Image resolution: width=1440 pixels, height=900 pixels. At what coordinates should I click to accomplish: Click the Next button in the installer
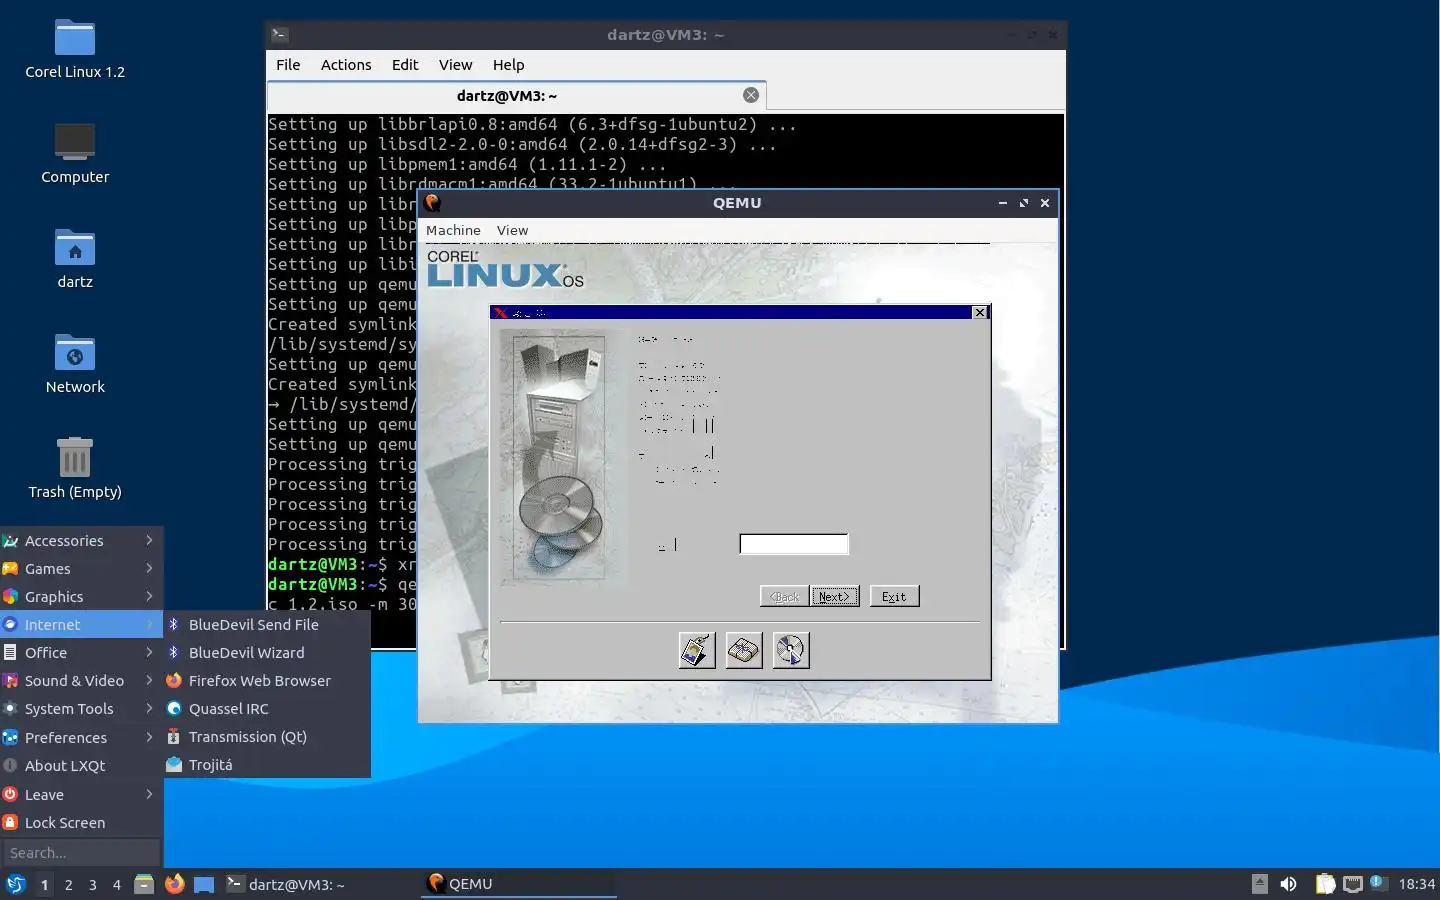click(835, 596)
